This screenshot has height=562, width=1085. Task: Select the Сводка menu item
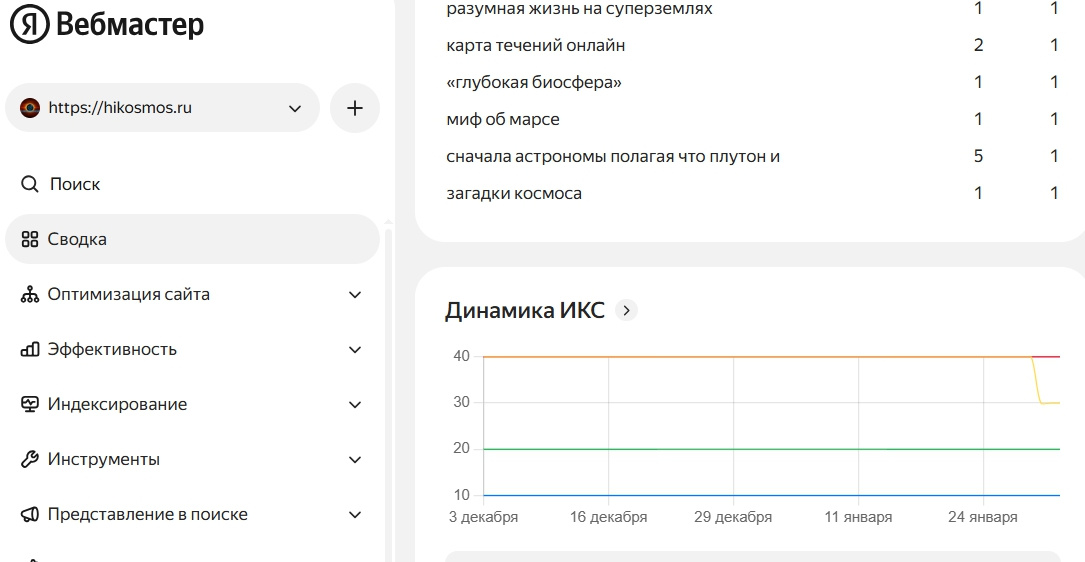(x=192, y=239)
